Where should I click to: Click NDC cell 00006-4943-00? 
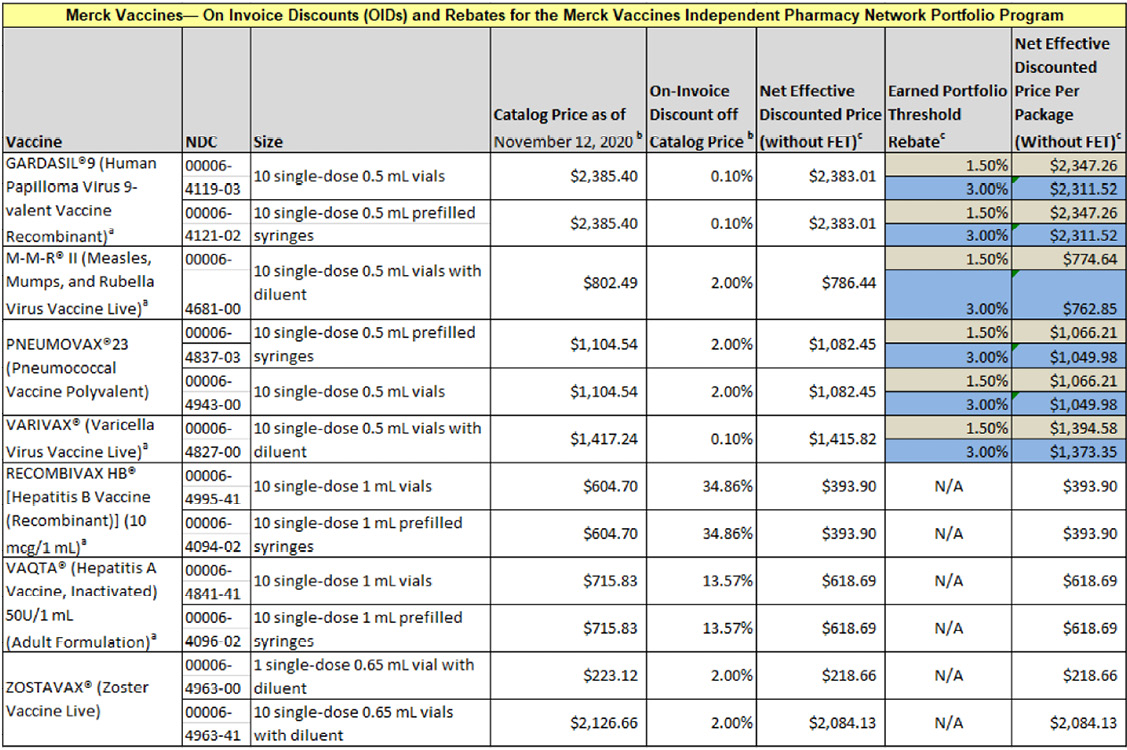(216, 392)
